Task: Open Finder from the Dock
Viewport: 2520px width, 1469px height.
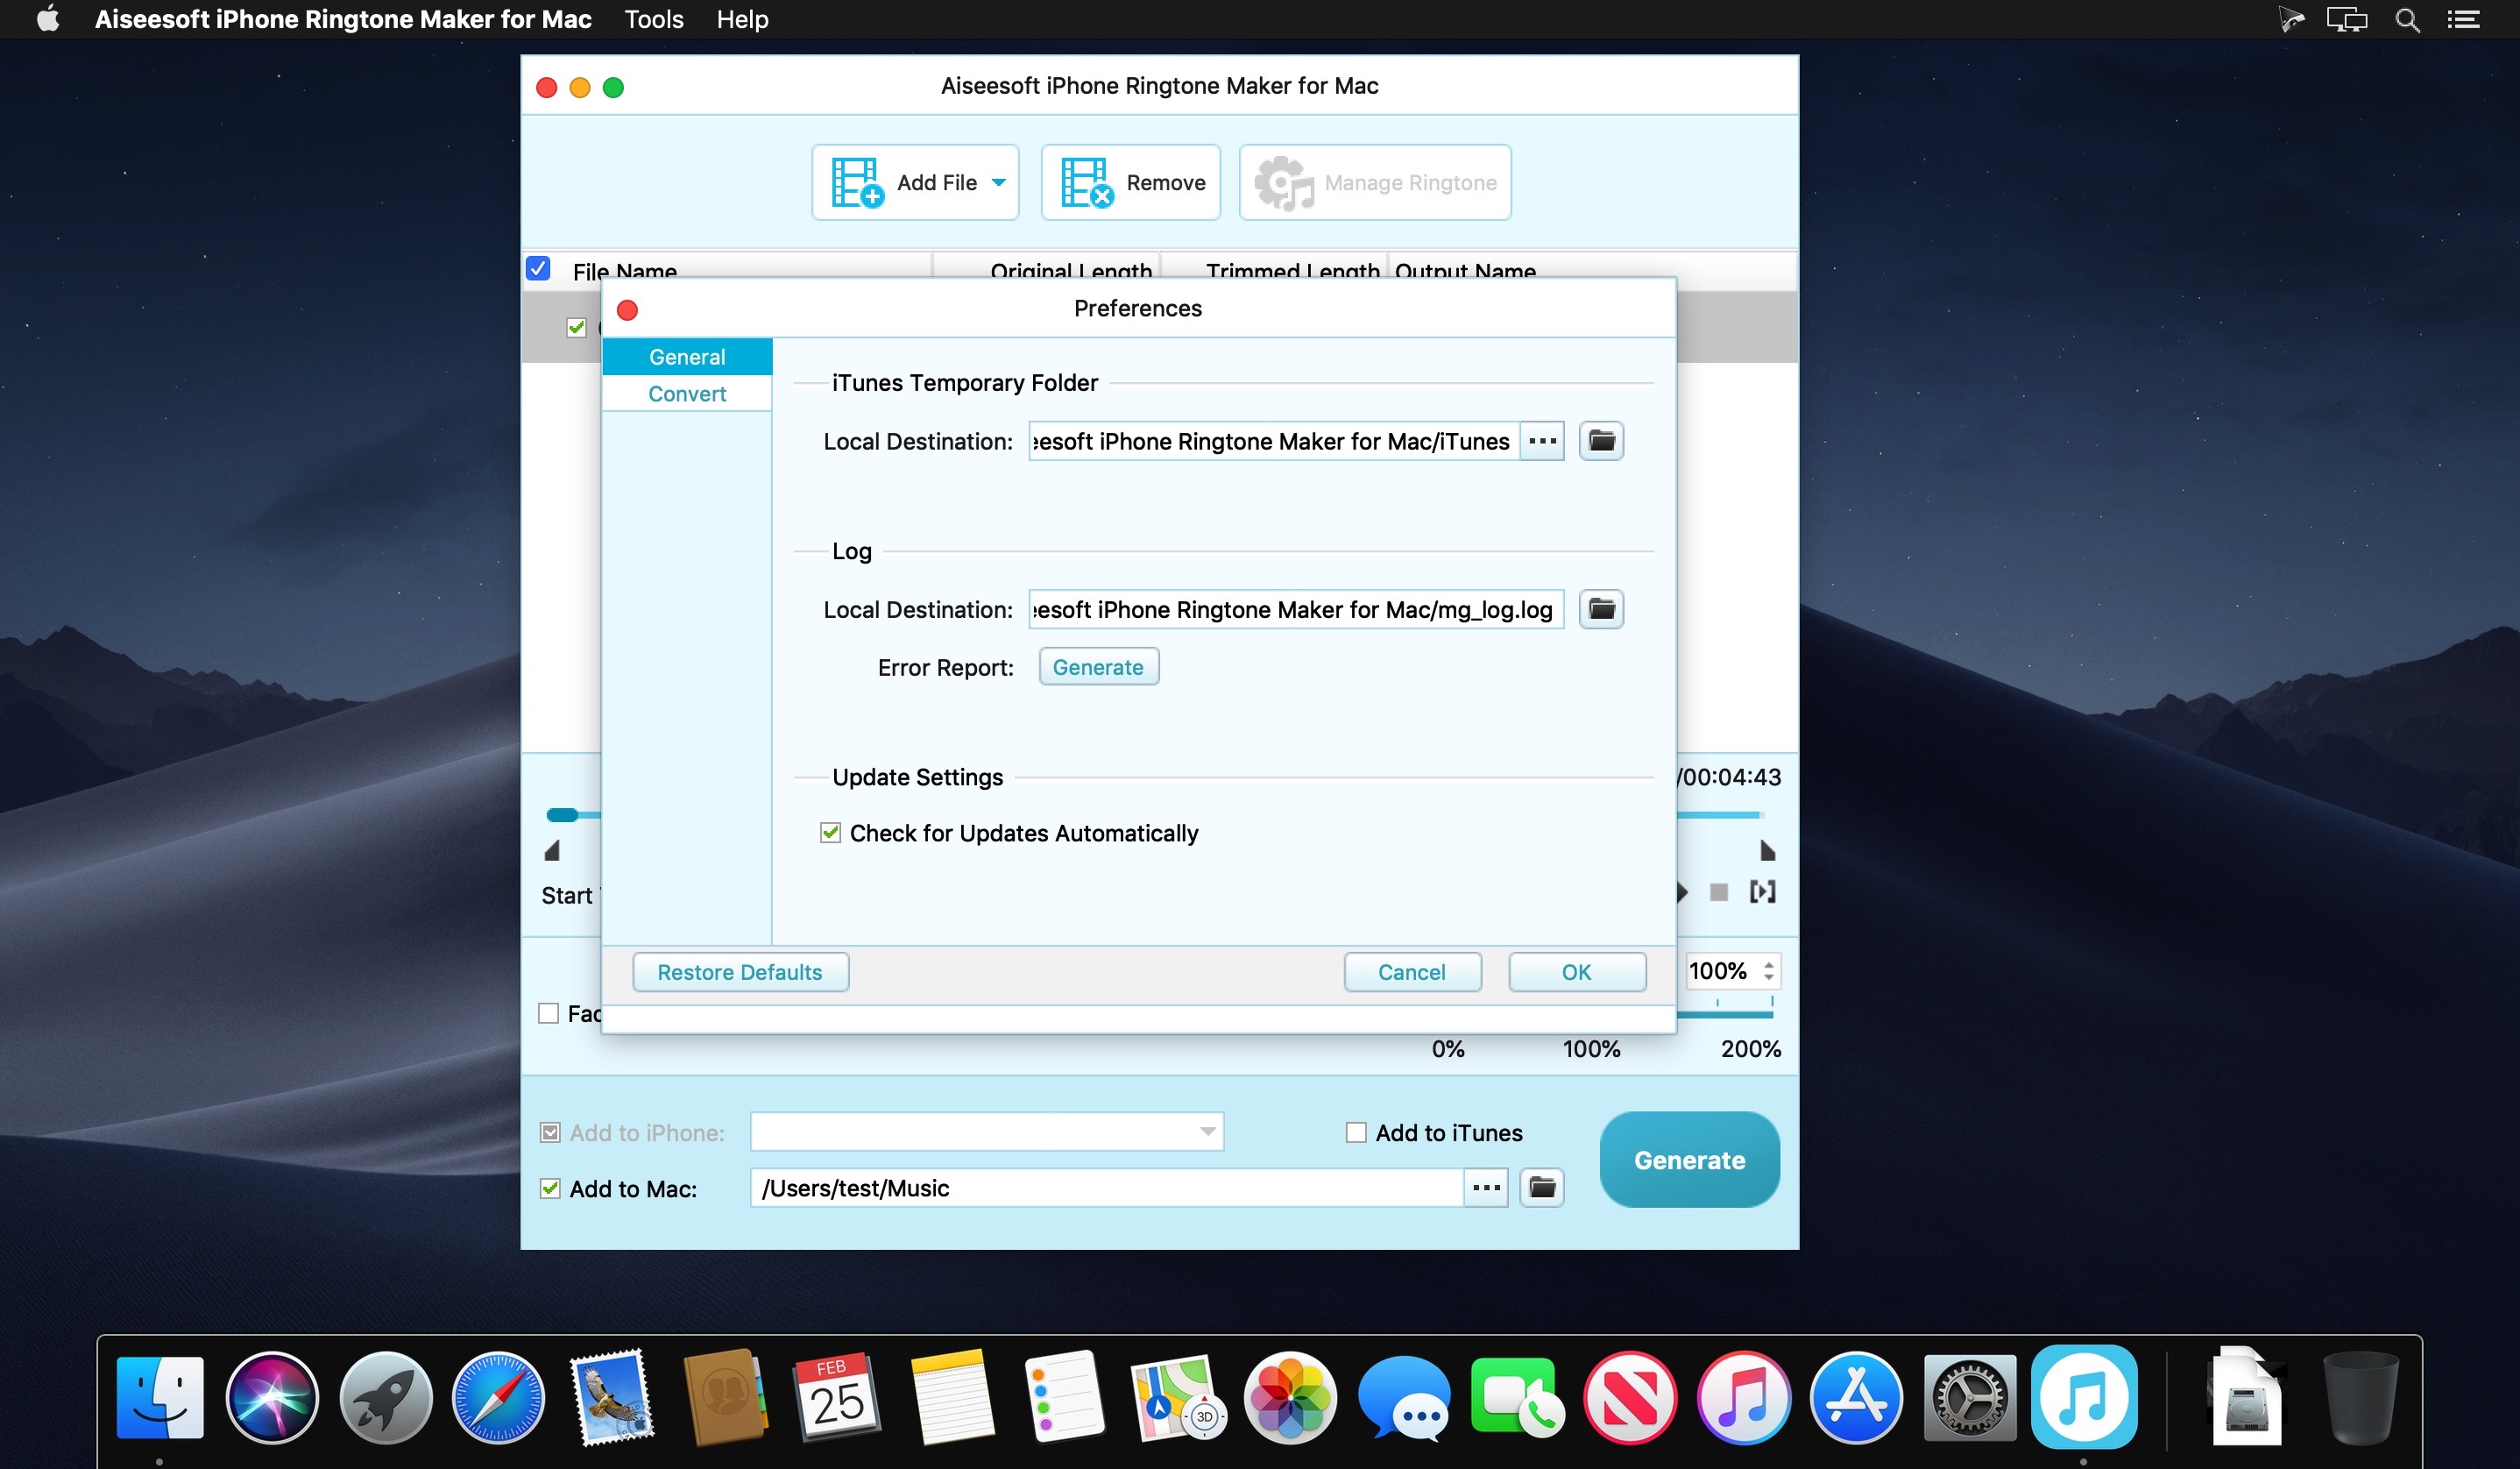Action: tap(160, 1397)
